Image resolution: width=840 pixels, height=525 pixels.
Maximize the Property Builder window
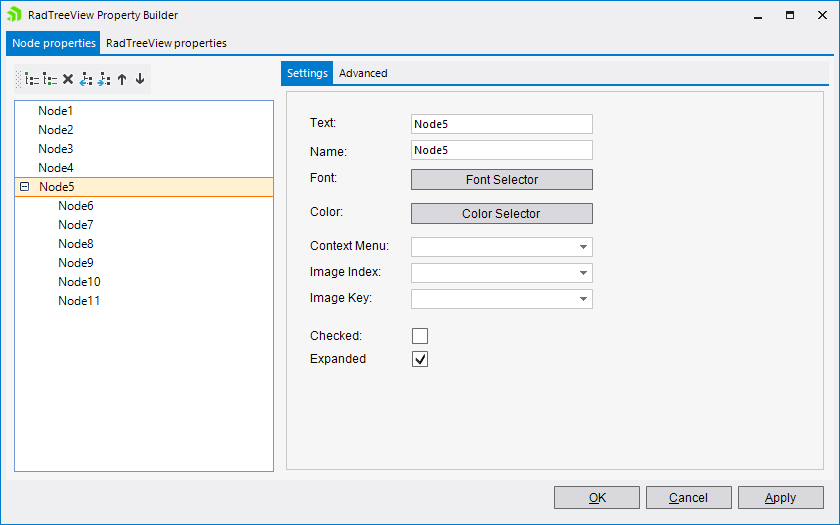pyautogui.click(x=790, y=15)
